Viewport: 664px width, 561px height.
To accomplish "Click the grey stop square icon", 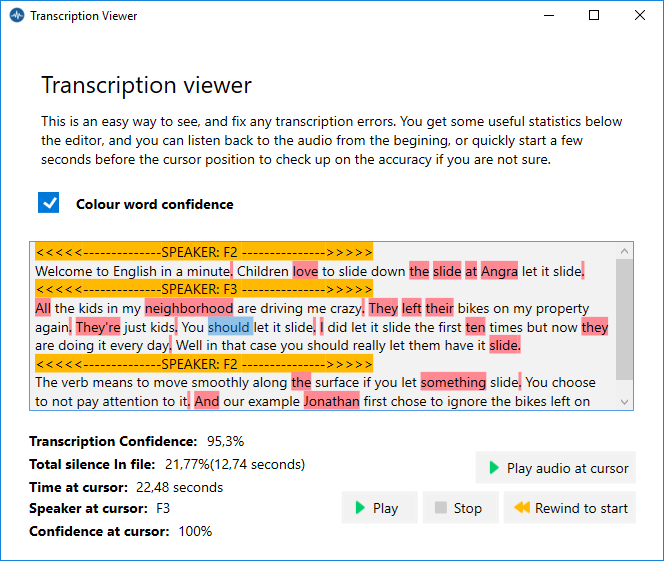I will pyautogui.click(x=441, y=507).
